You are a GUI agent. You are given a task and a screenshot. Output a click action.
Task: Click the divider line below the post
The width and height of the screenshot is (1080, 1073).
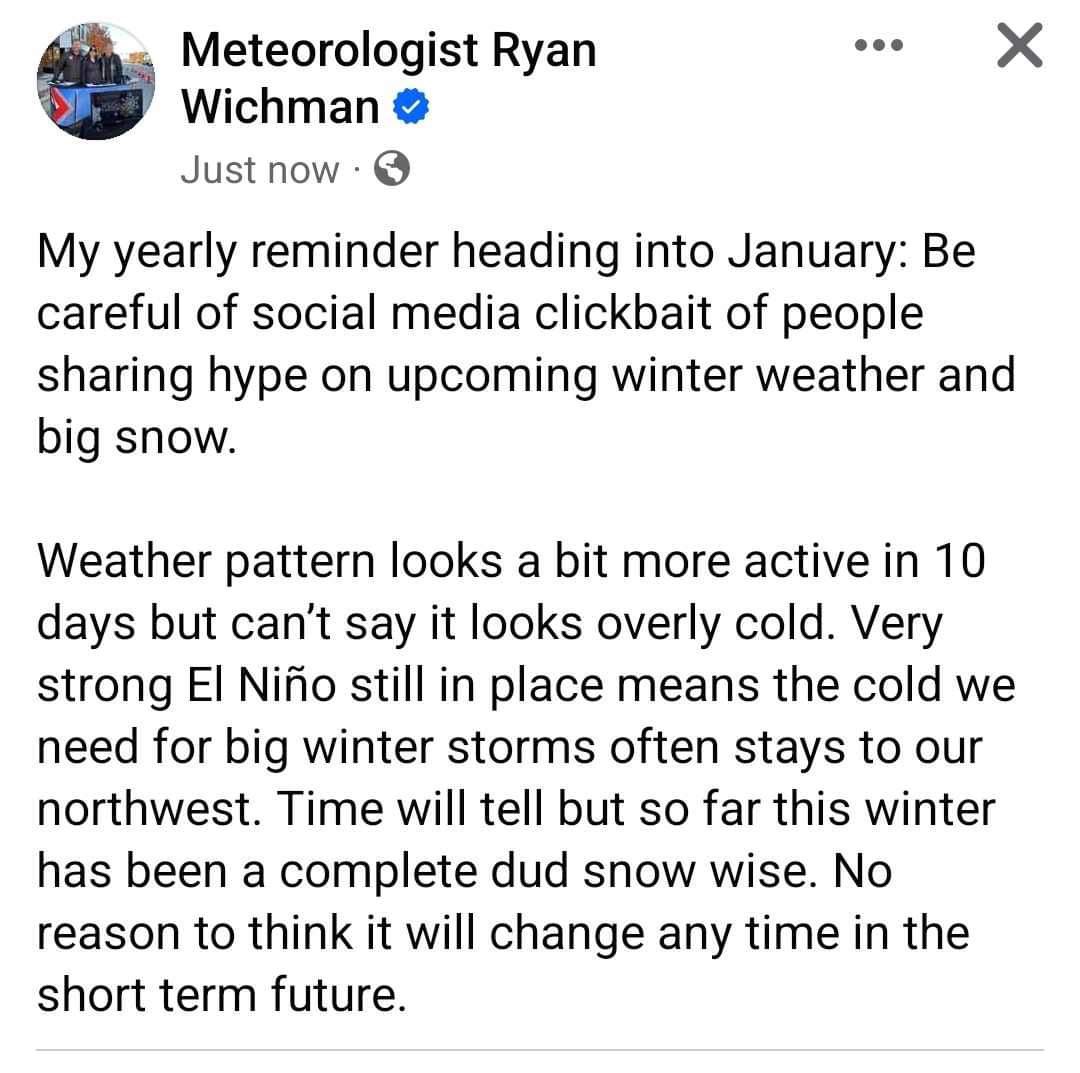[x=540, y=1050]
